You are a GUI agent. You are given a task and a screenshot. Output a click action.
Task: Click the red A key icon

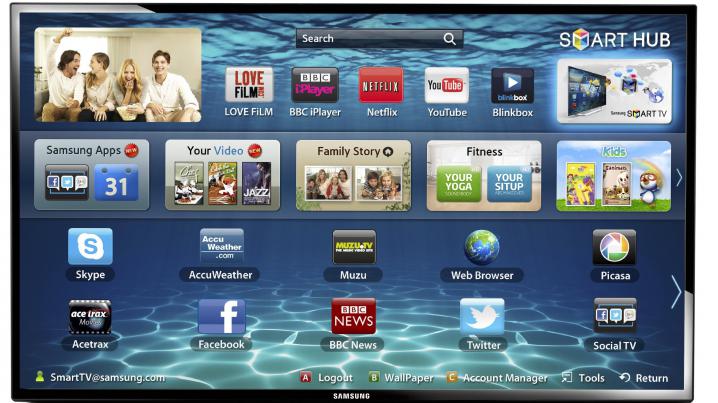coord(305,377)
